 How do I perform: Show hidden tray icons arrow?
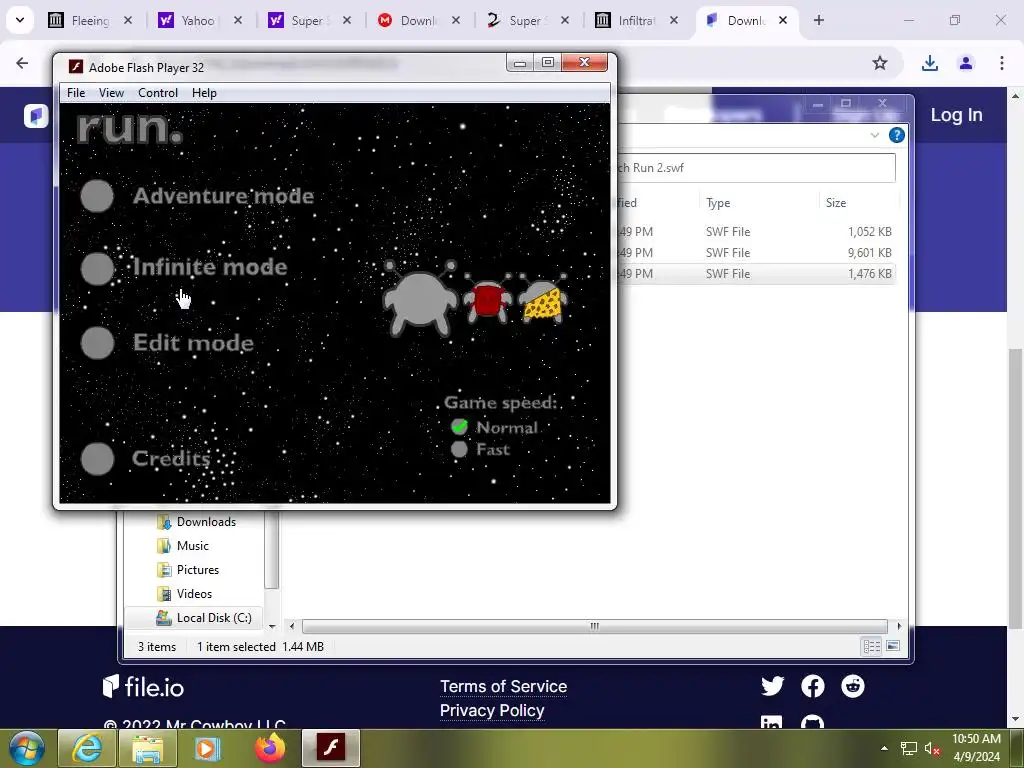[884, 749]
